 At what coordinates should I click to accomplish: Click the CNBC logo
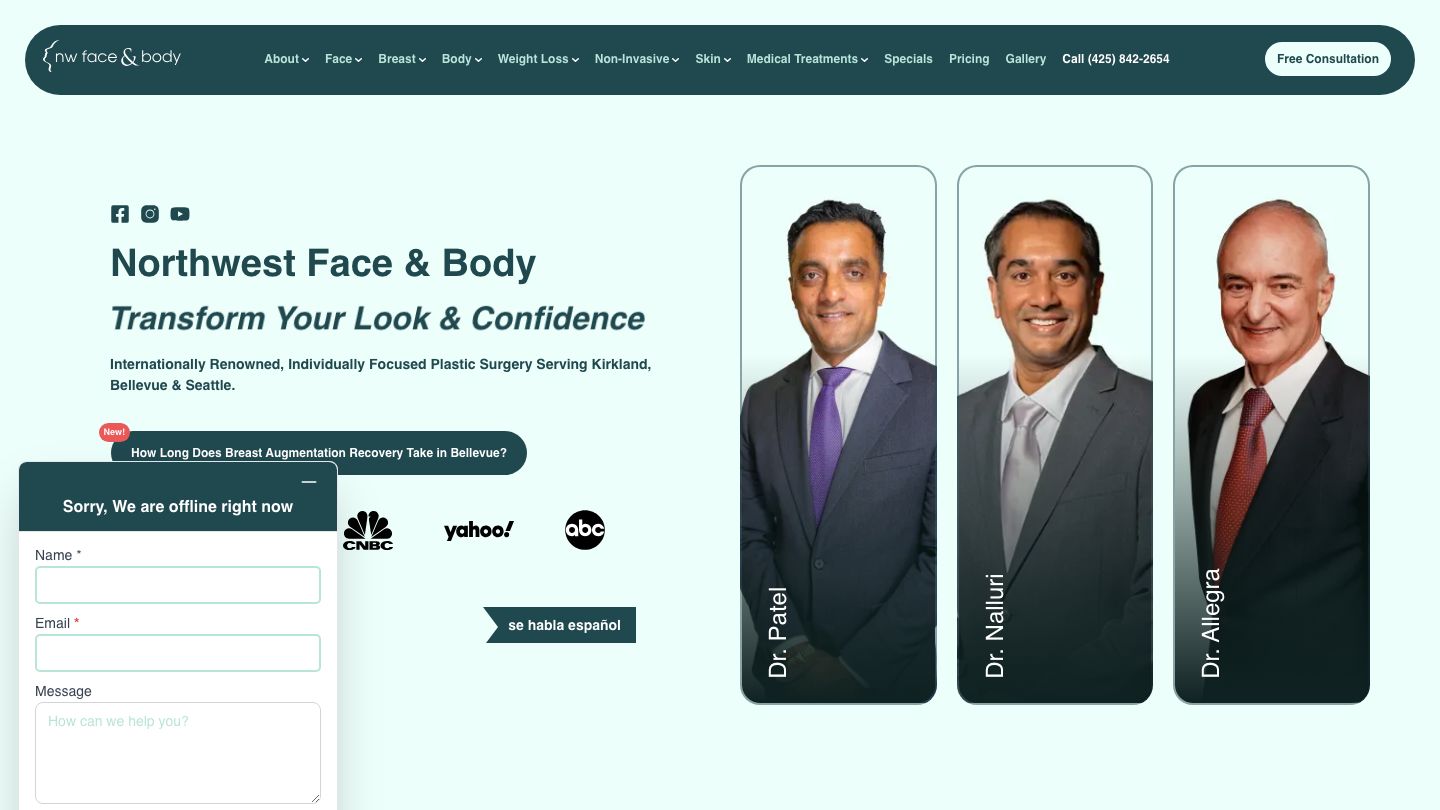click(368, 530)
